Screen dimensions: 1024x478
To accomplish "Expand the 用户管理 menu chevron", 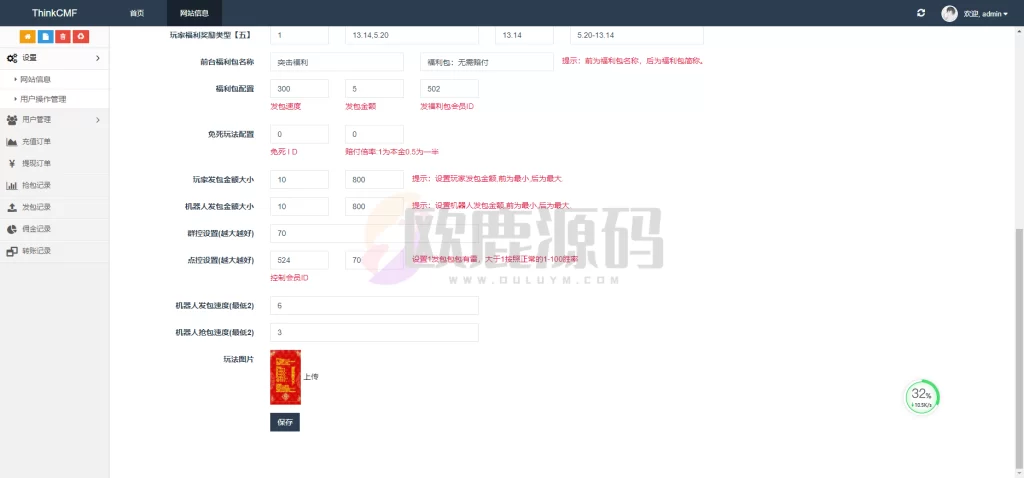I will click(98, 120).
